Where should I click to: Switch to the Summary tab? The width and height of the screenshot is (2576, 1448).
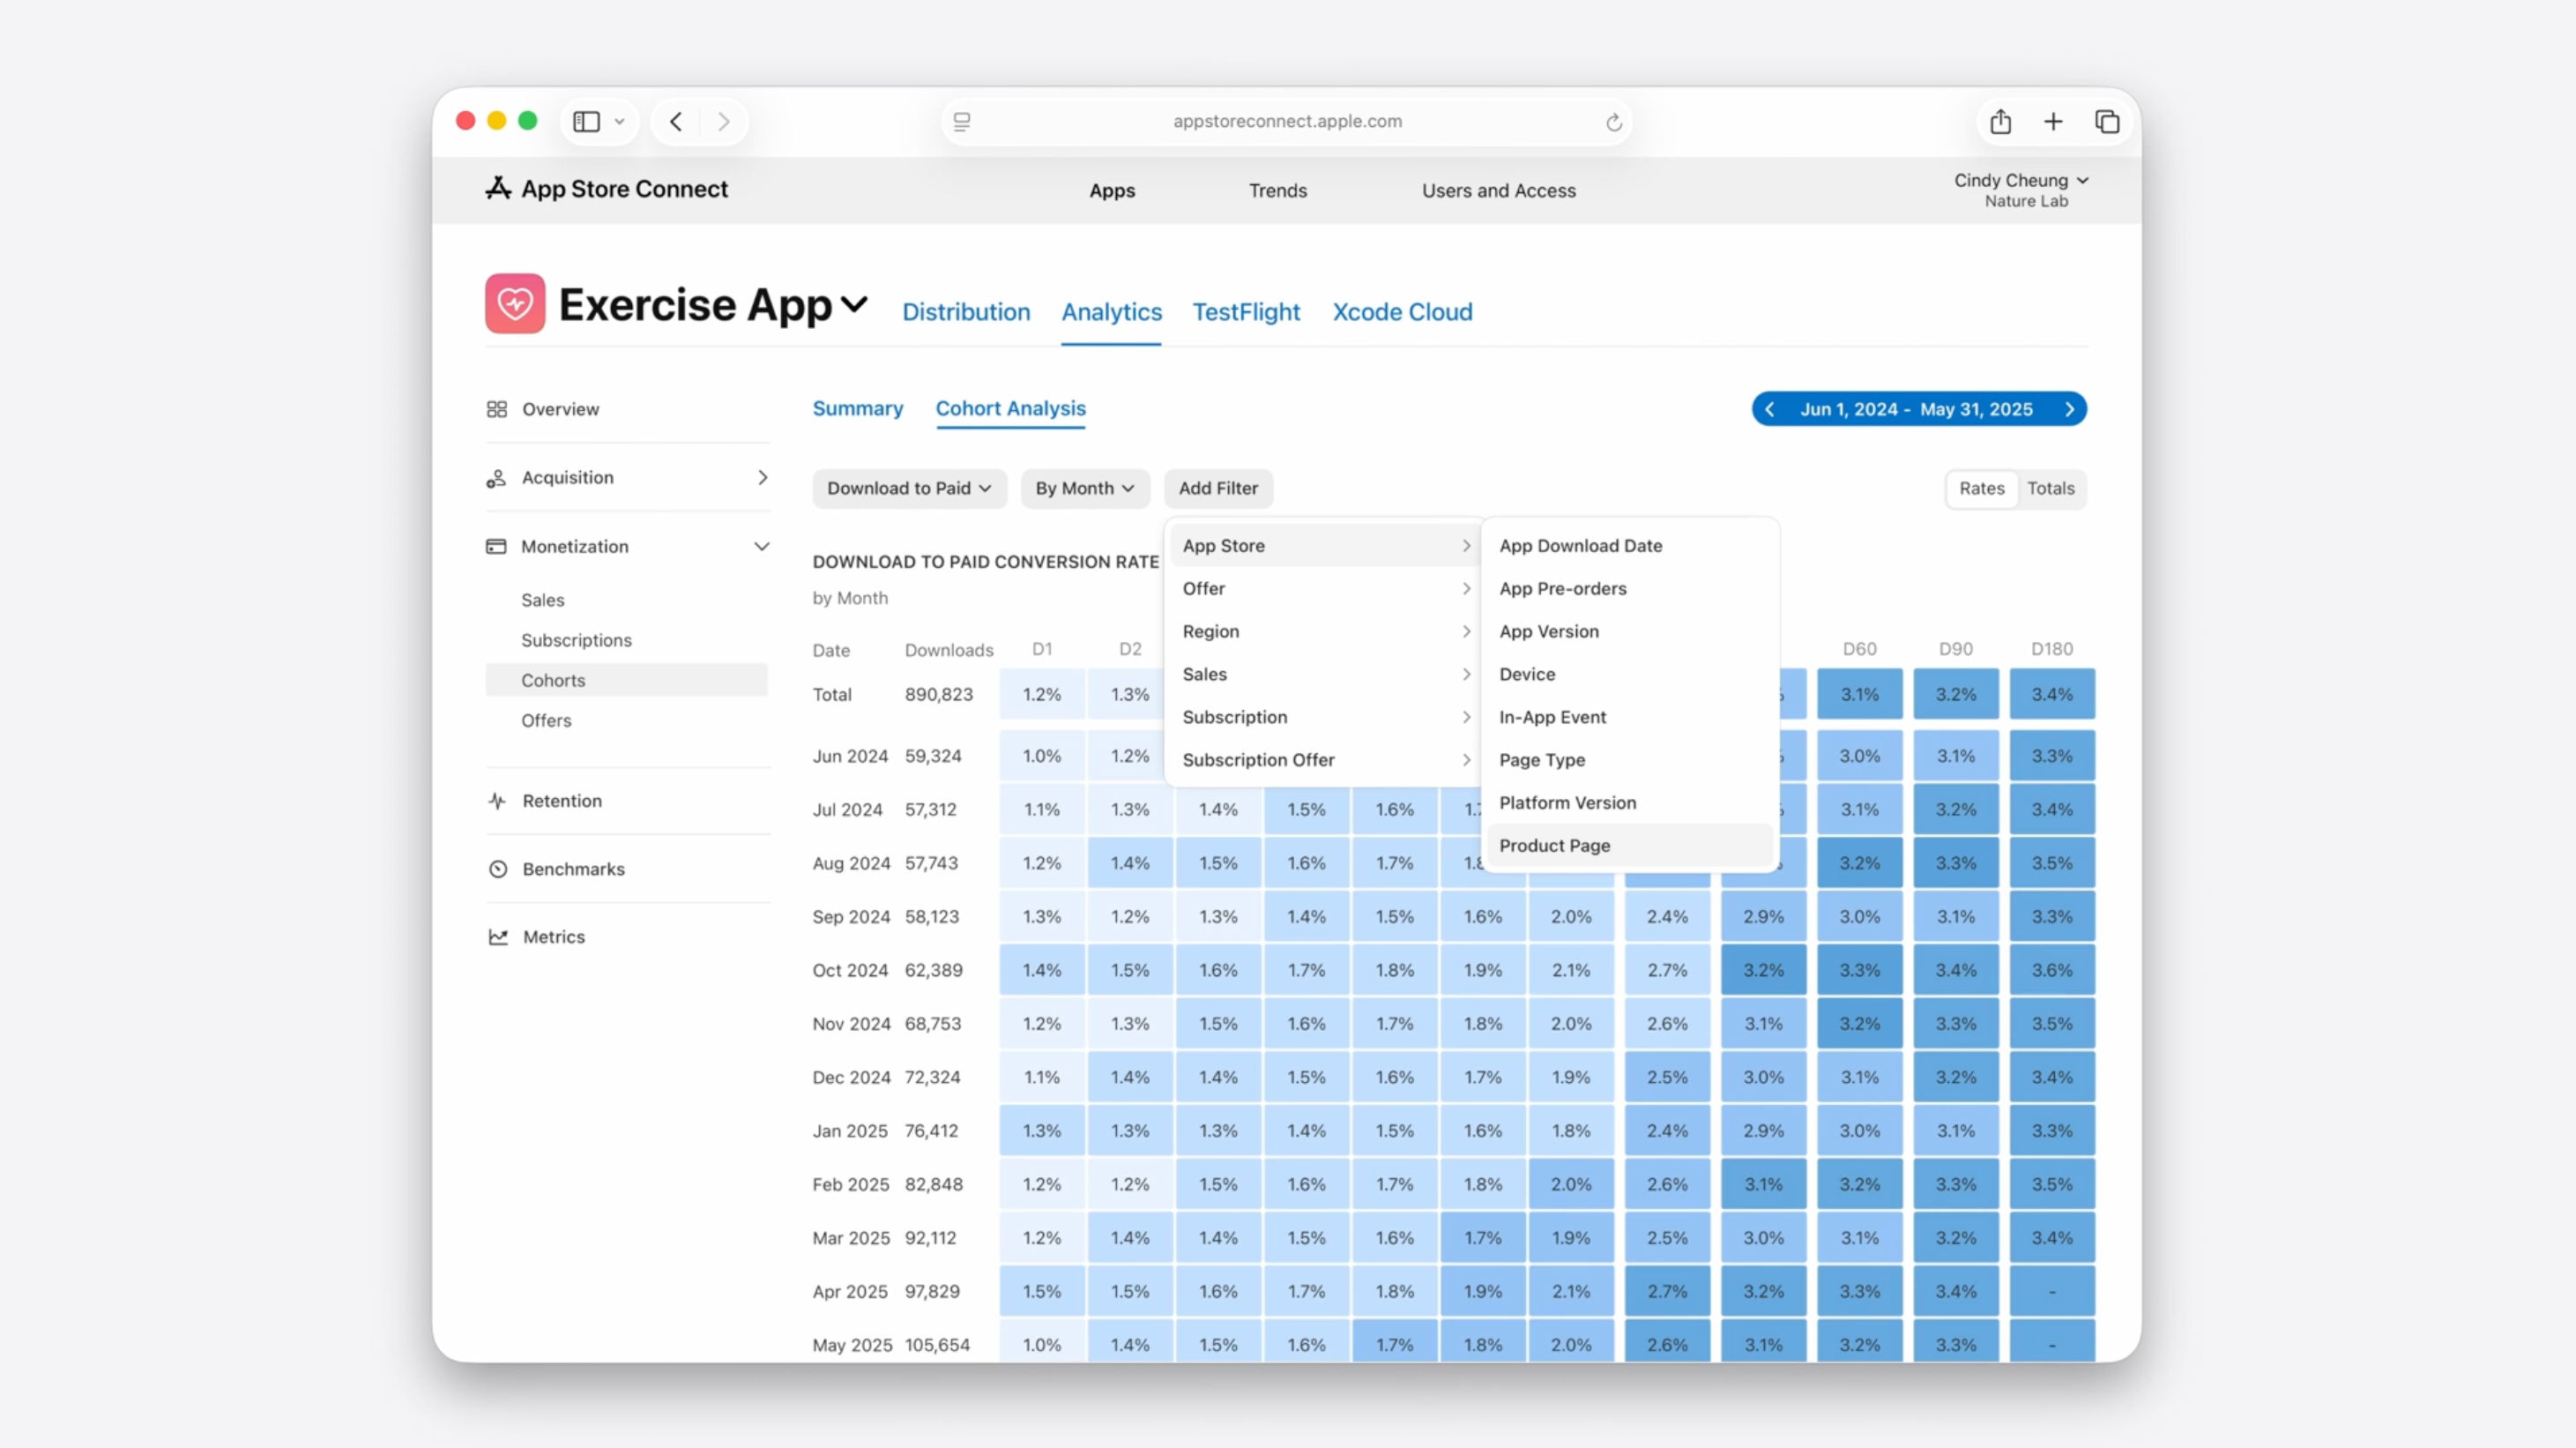pos(857,409)
